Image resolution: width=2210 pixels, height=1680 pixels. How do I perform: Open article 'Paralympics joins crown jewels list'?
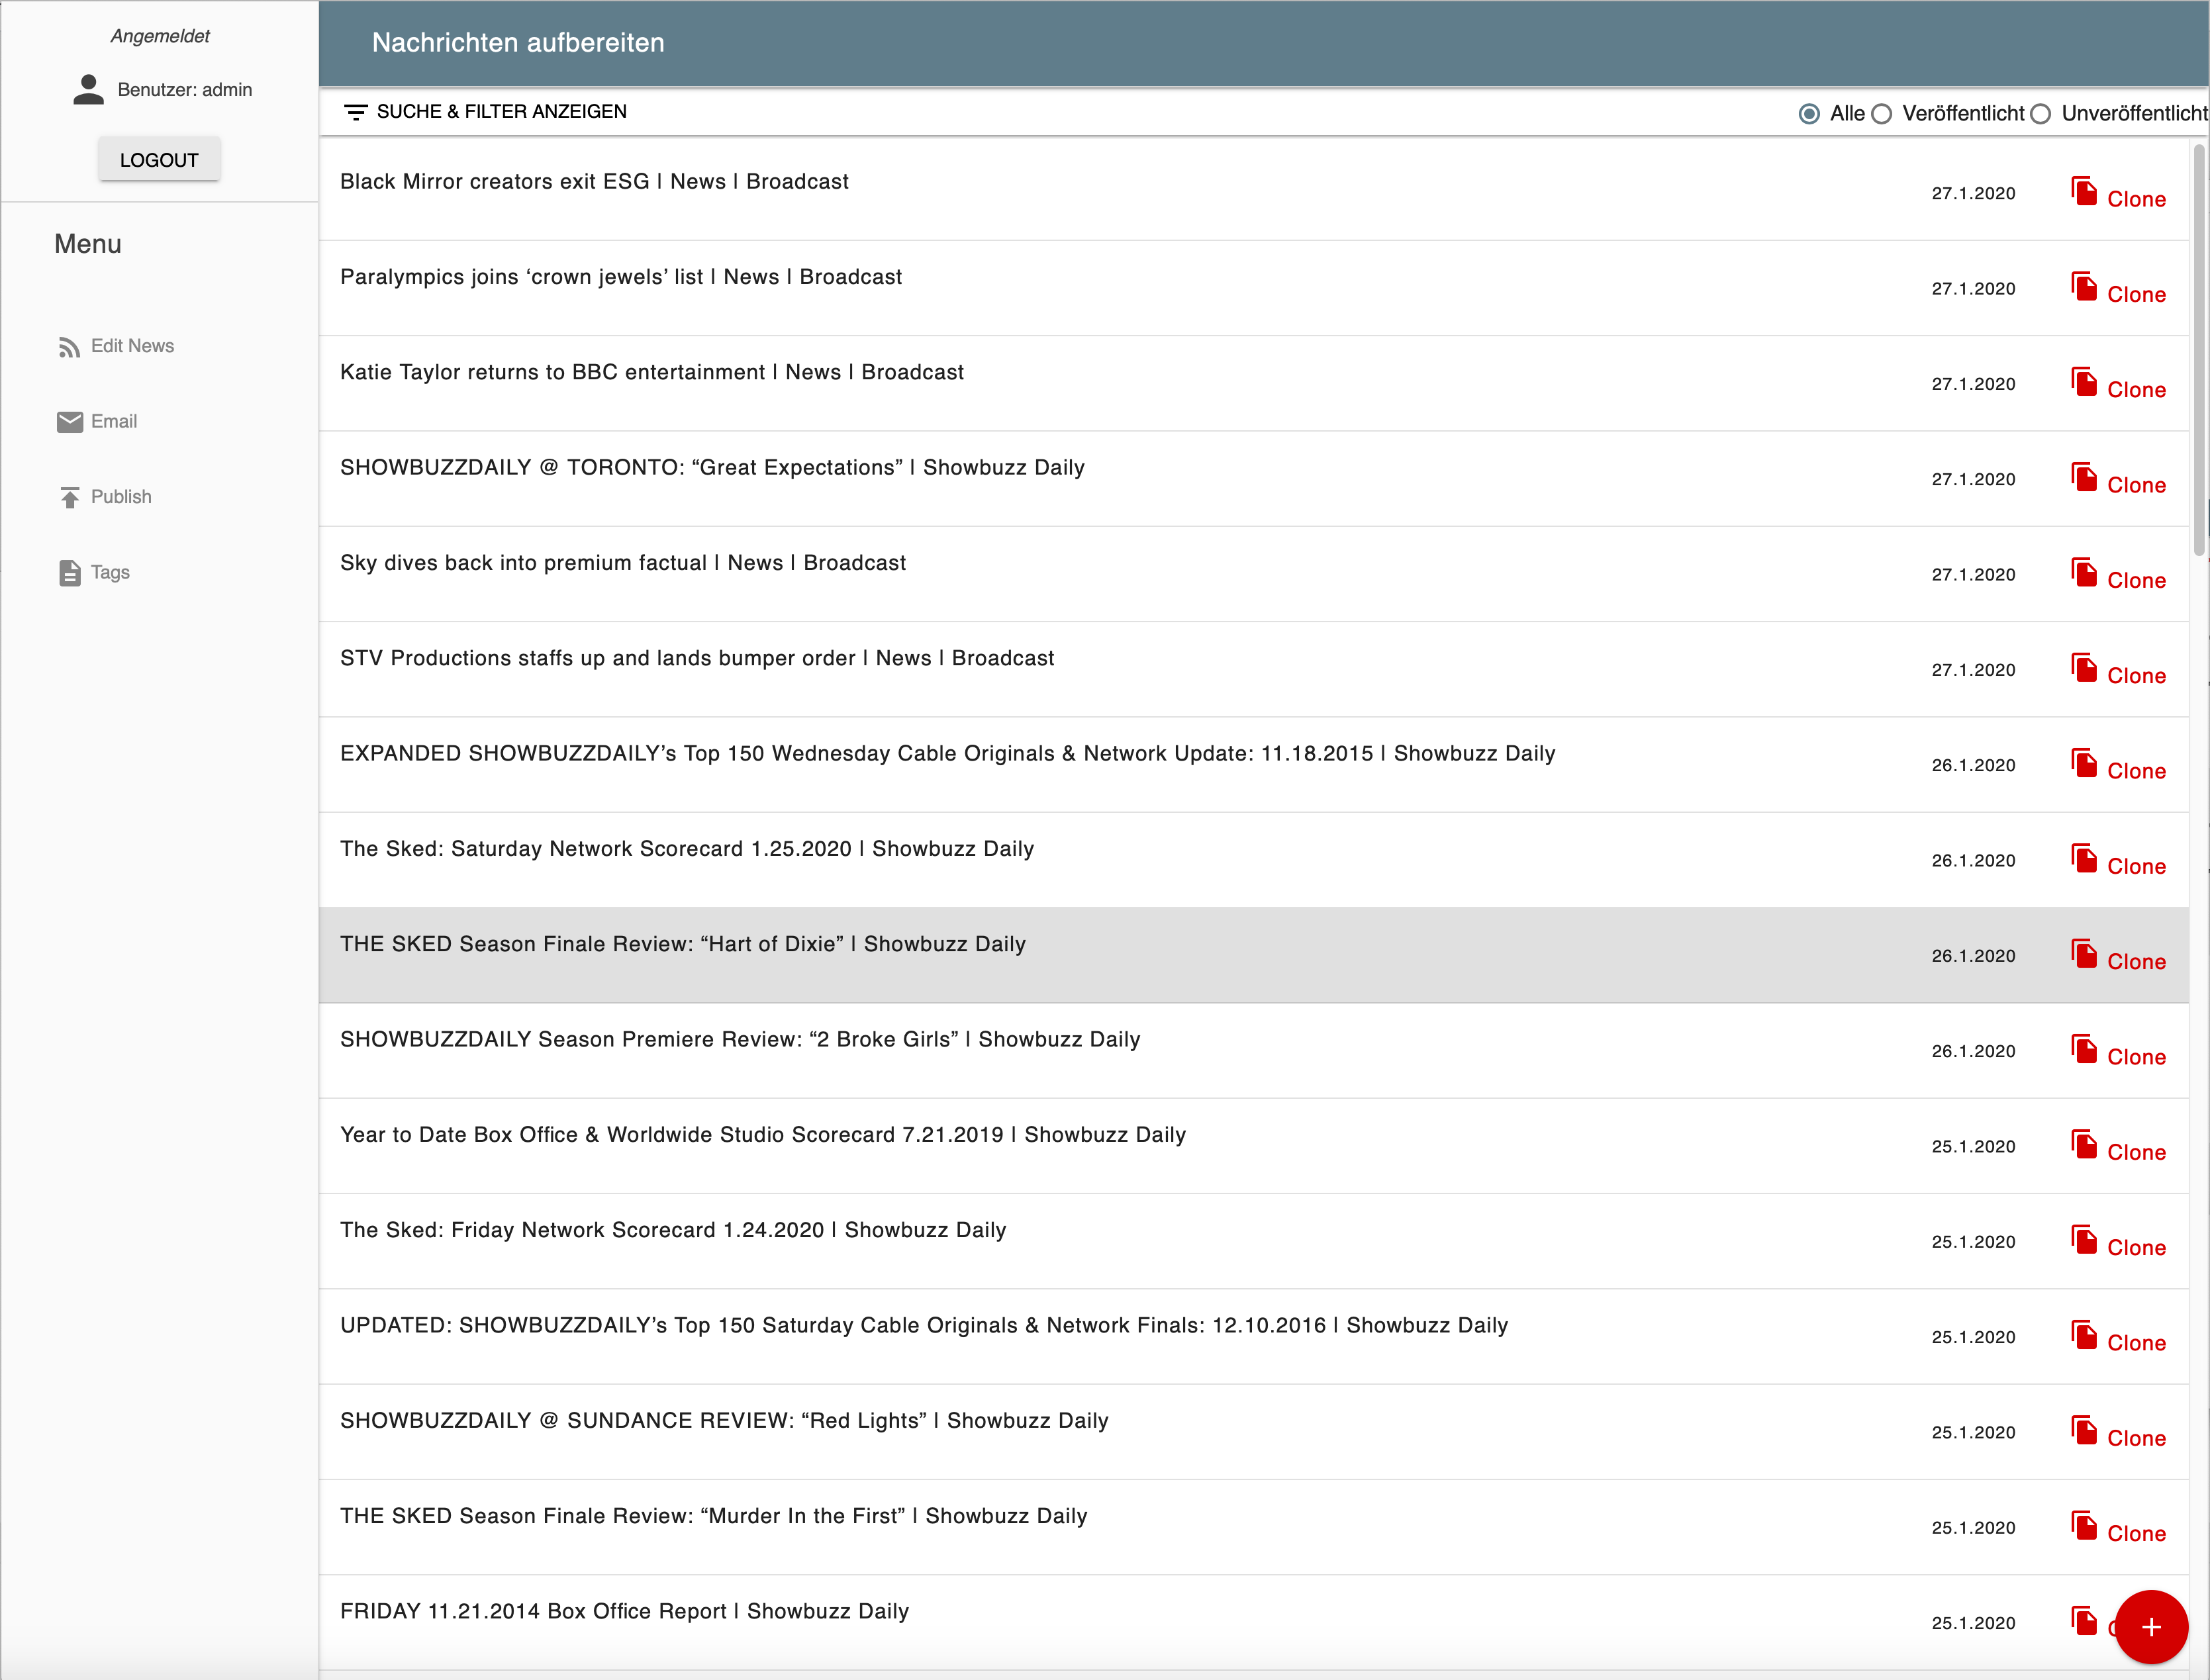point(621,277)
